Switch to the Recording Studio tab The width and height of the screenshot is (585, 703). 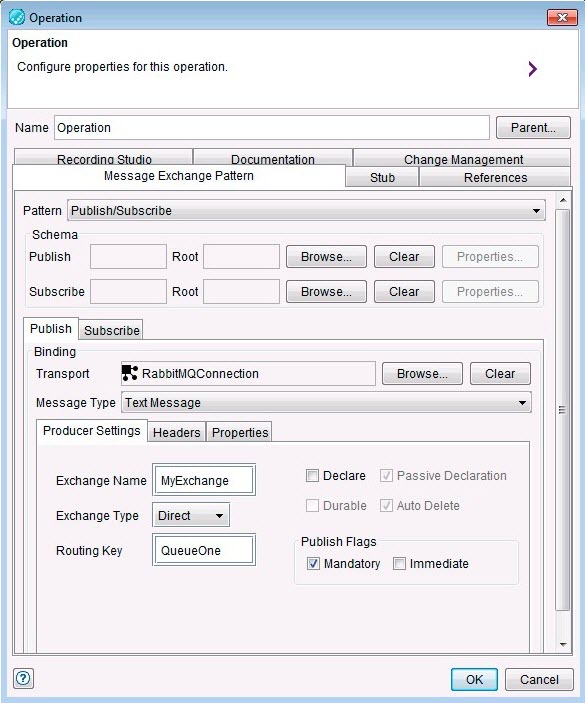pos(104,158)
